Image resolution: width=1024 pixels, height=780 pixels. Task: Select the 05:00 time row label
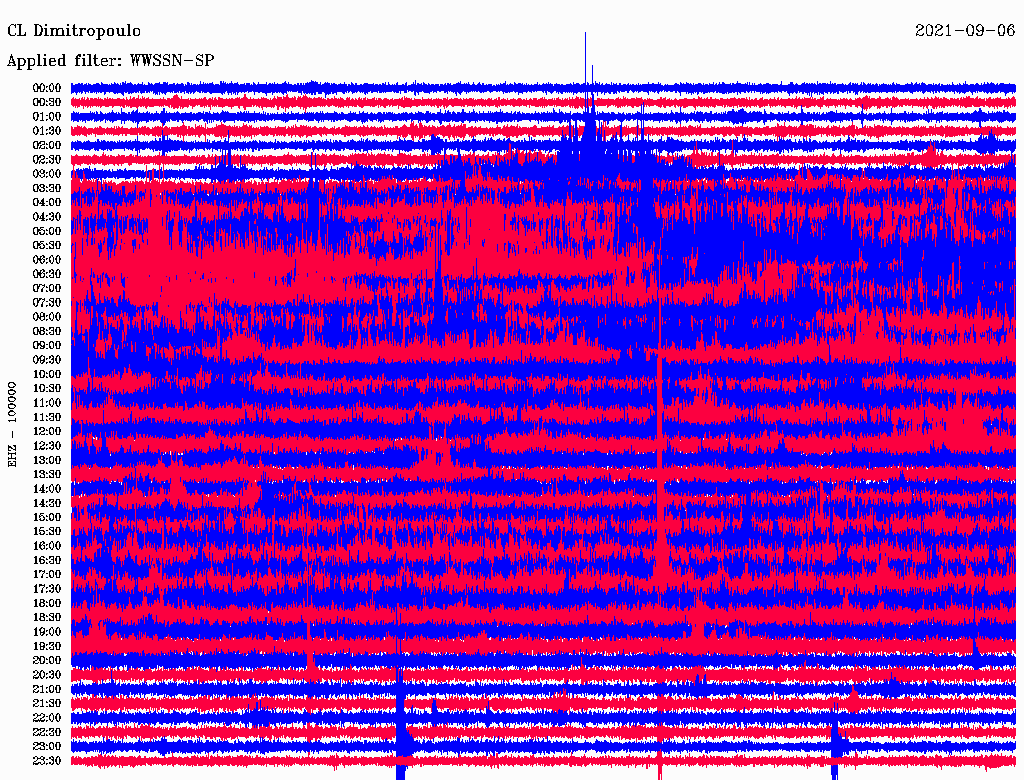click(x=47, y=231)
